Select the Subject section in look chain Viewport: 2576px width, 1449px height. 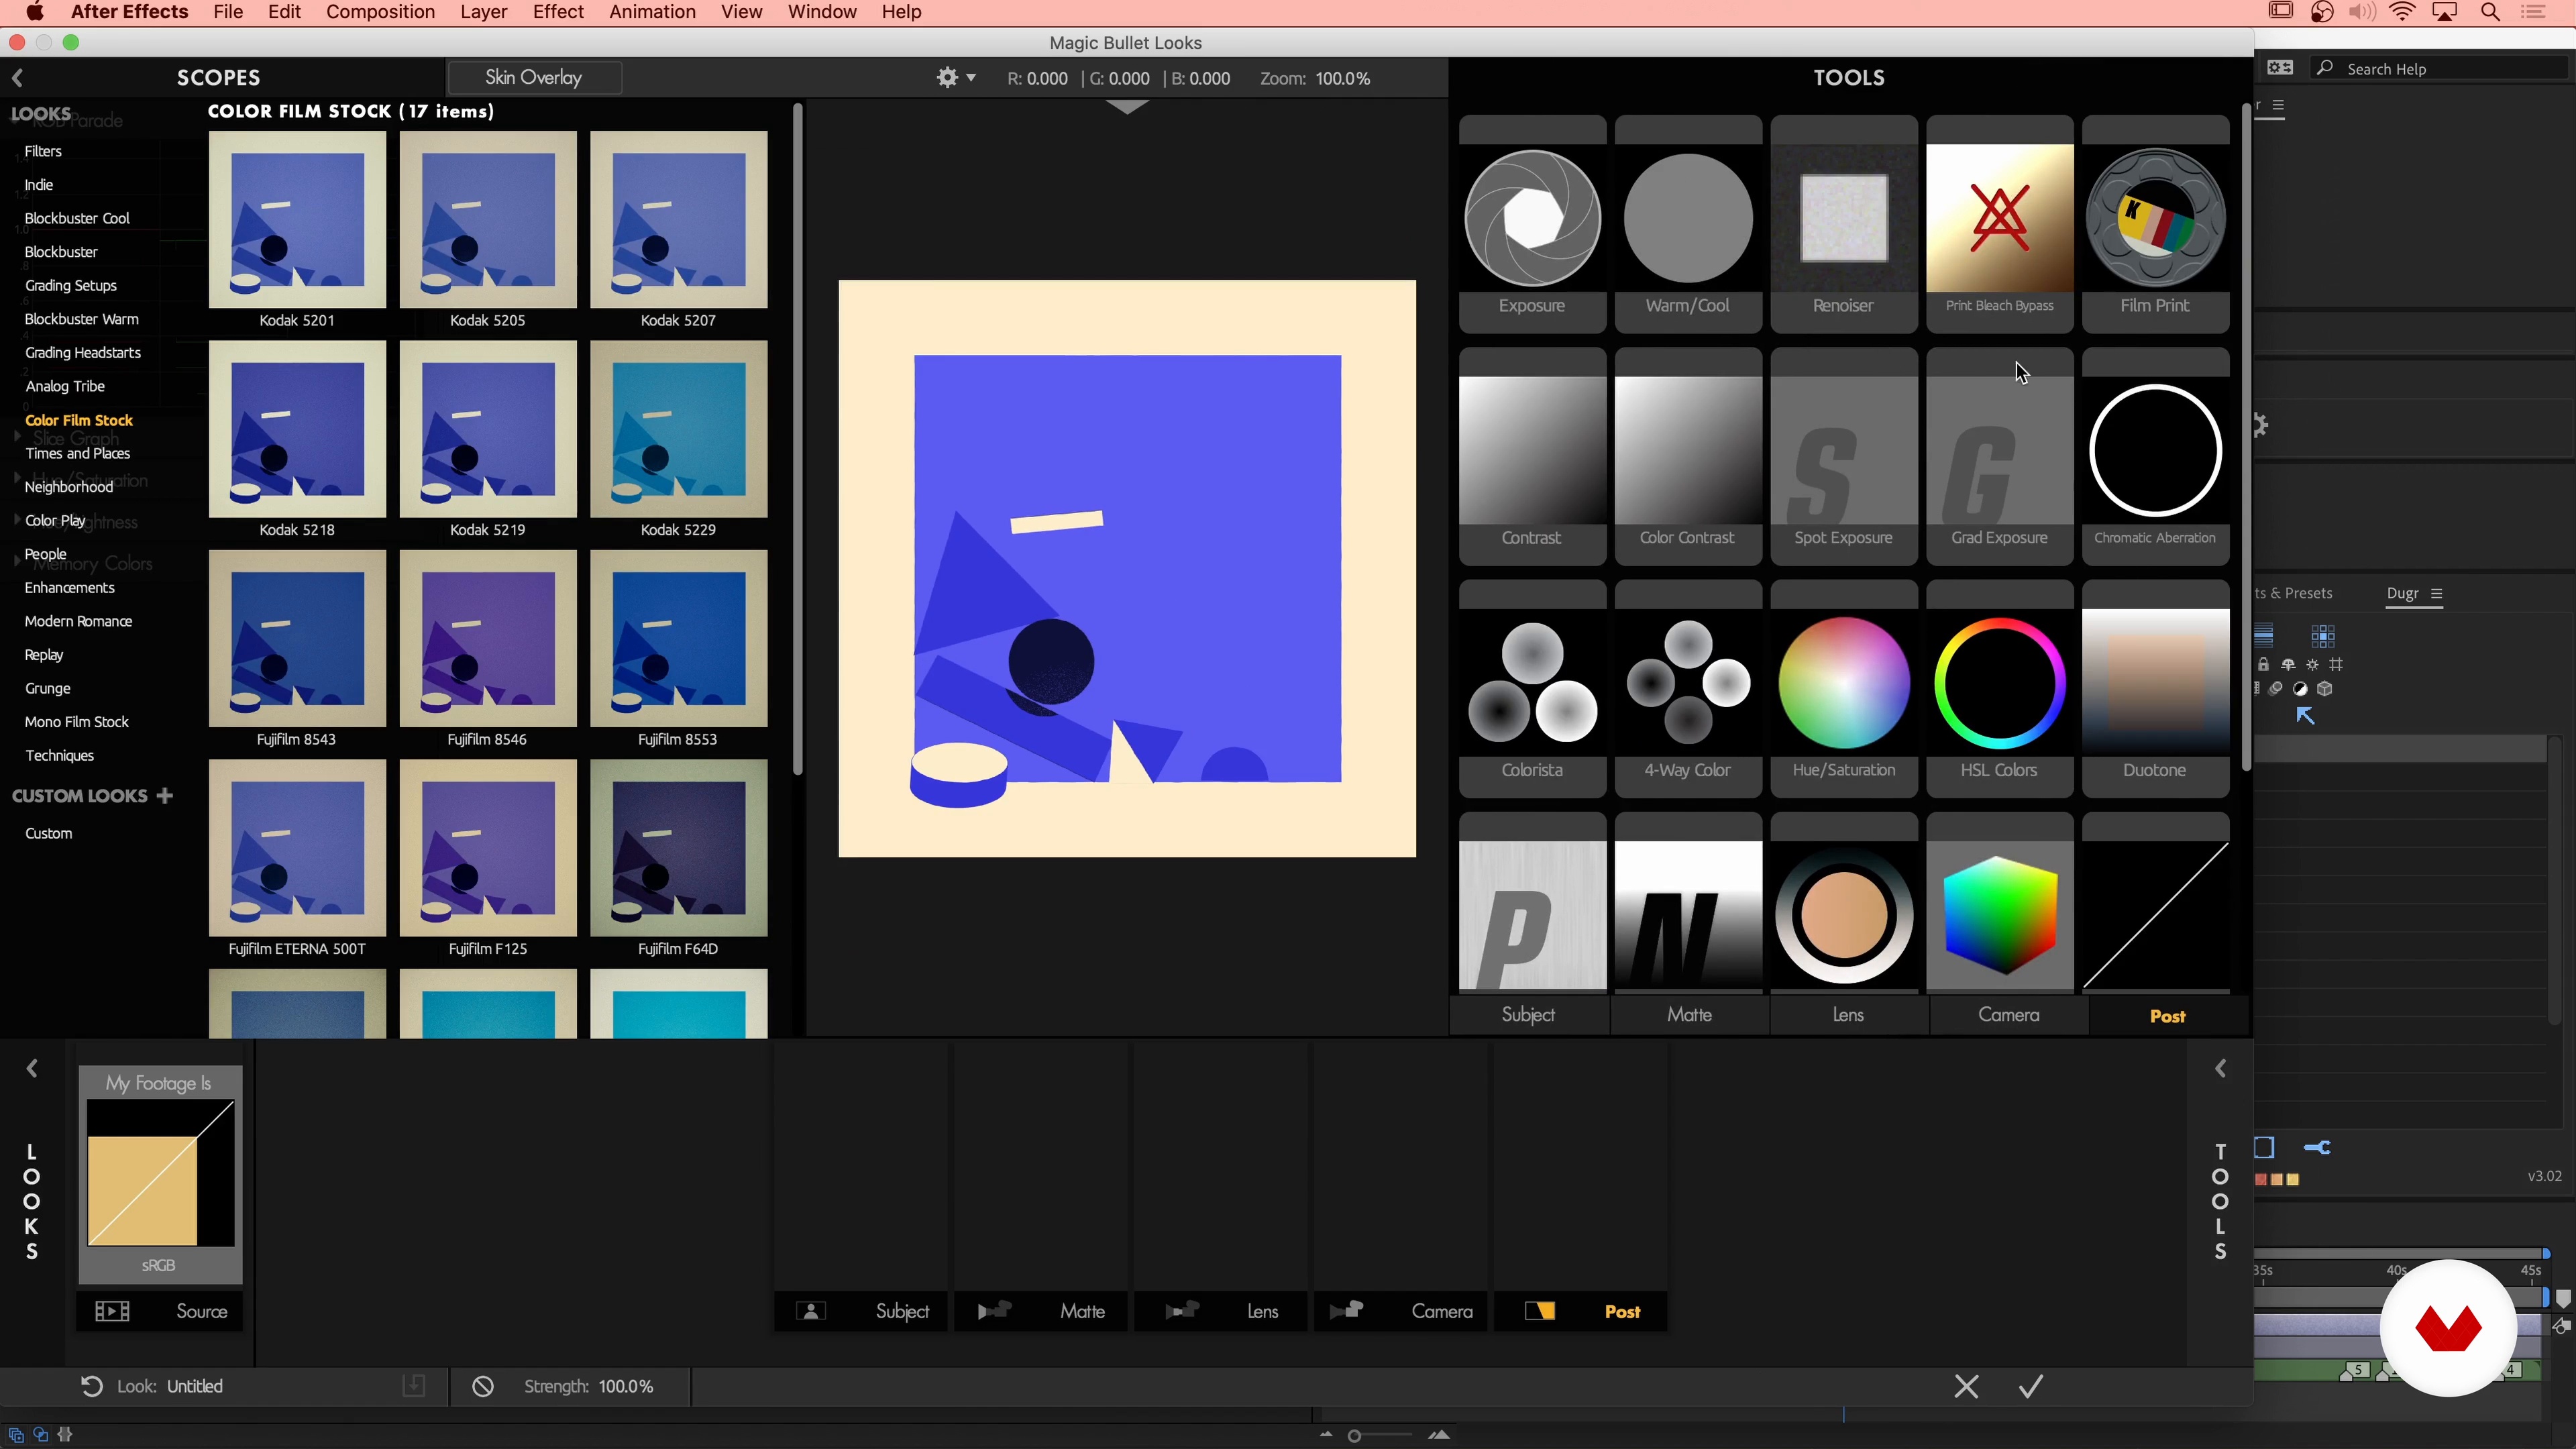click(x=860, y=1311)
